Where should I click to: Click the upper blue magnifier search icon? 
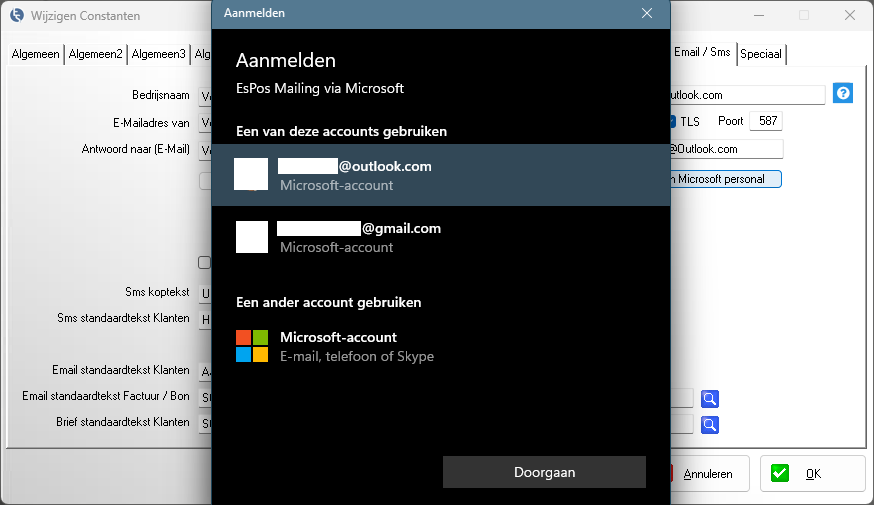point(710,399)
